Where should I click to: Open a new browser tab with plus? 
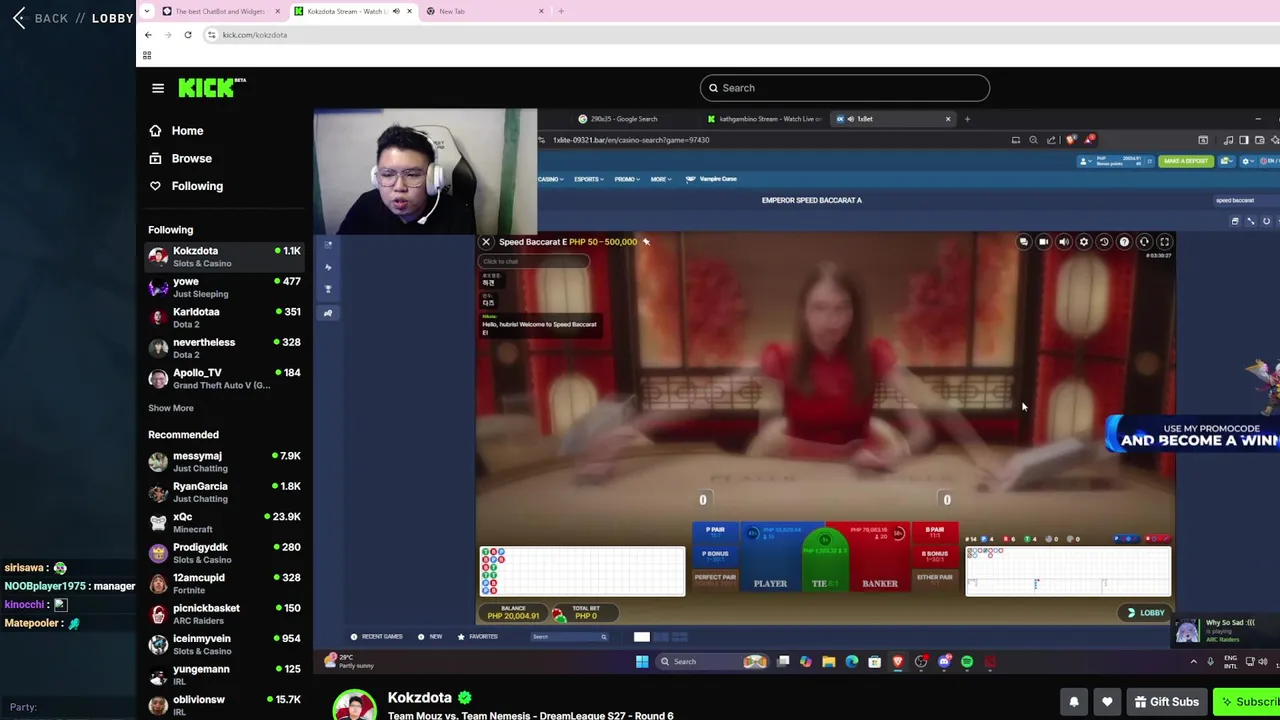(561, 11)
